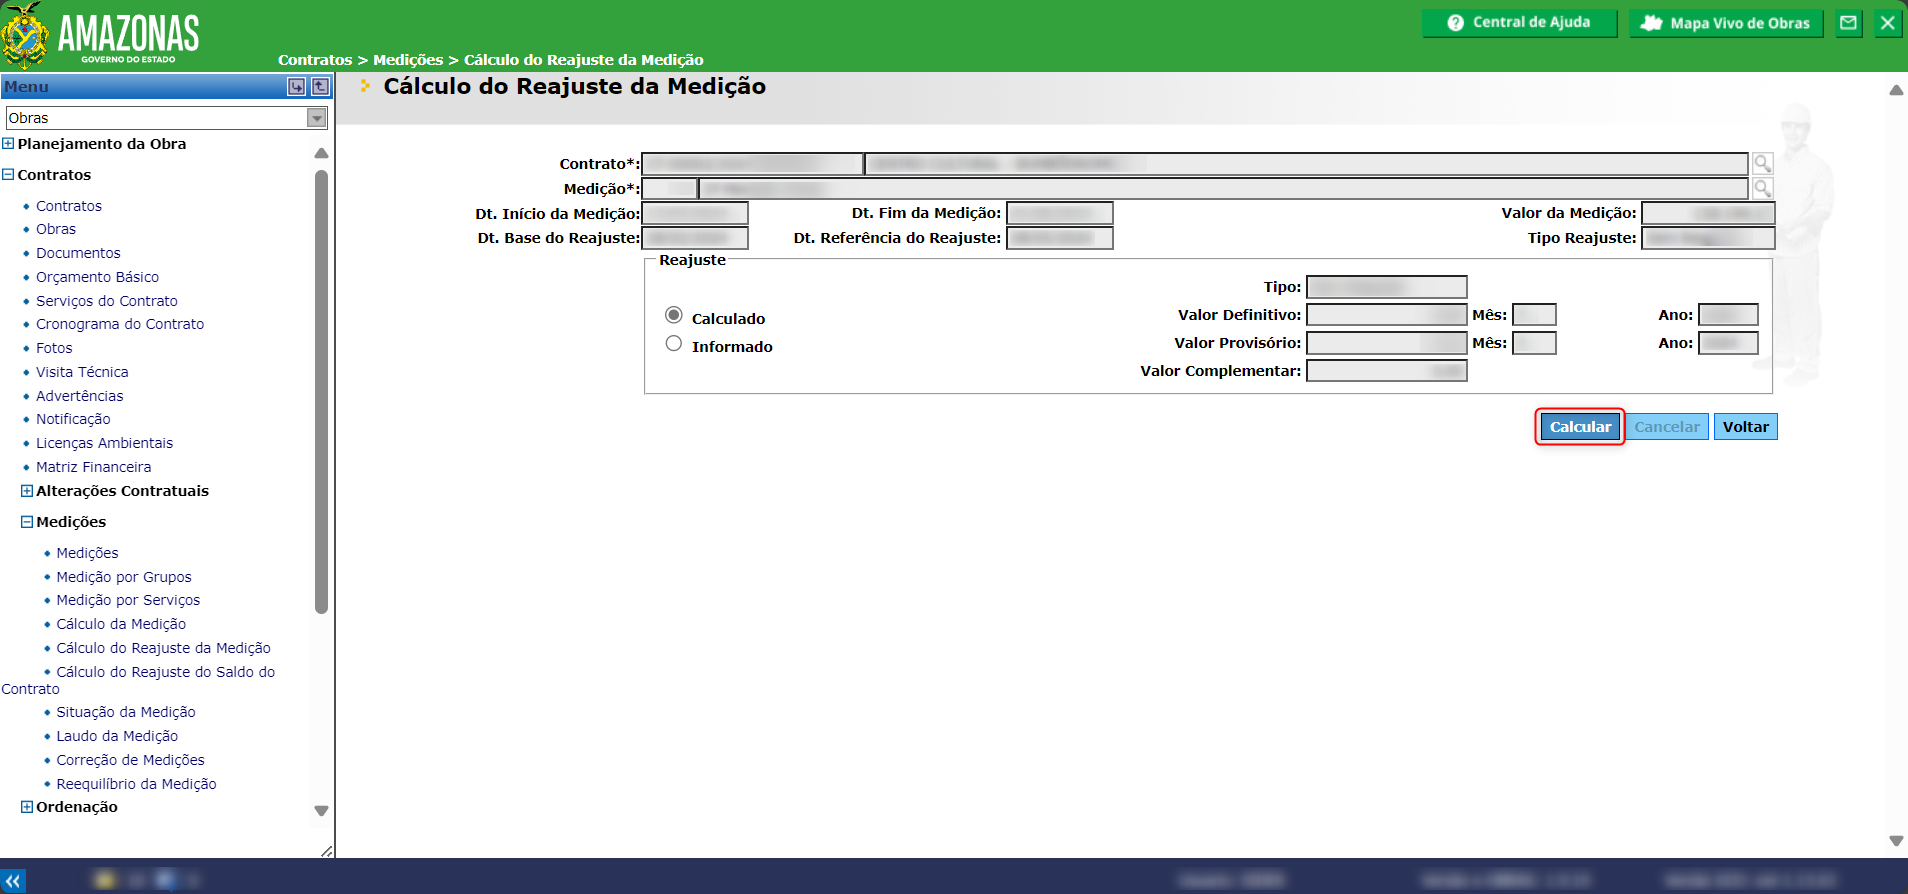Select the Informado radio option
Viewport: 1908px width, 894px height.
(674, 343)
